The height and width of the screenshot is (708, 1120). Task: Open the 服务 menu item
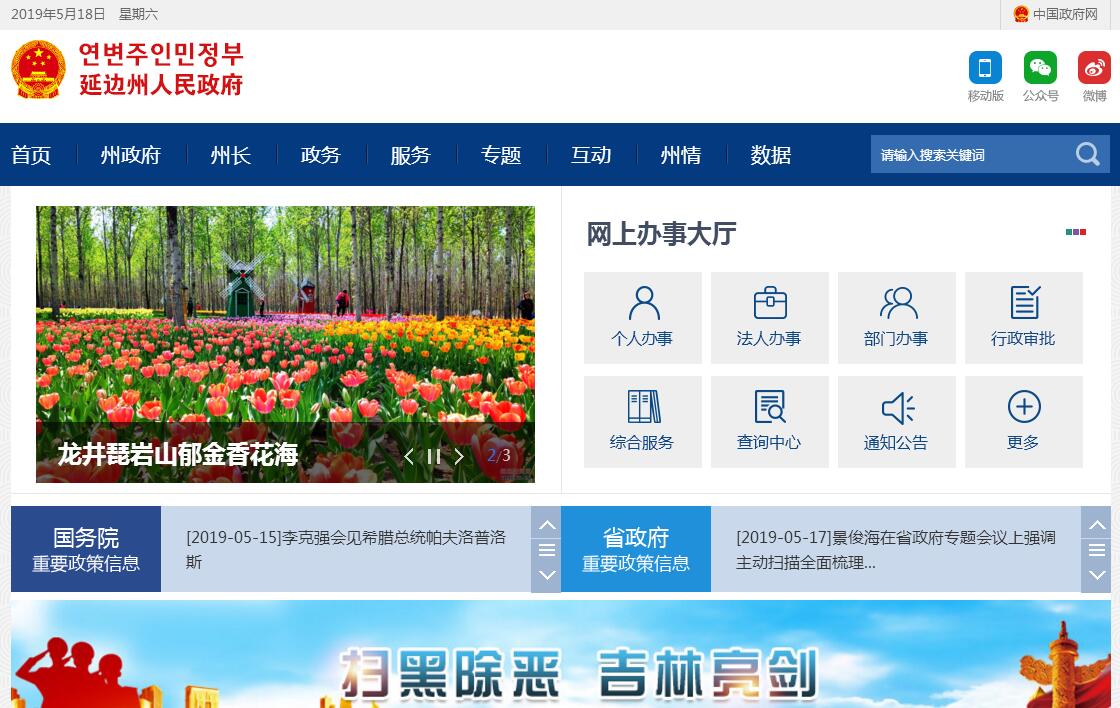pos(411,155)
